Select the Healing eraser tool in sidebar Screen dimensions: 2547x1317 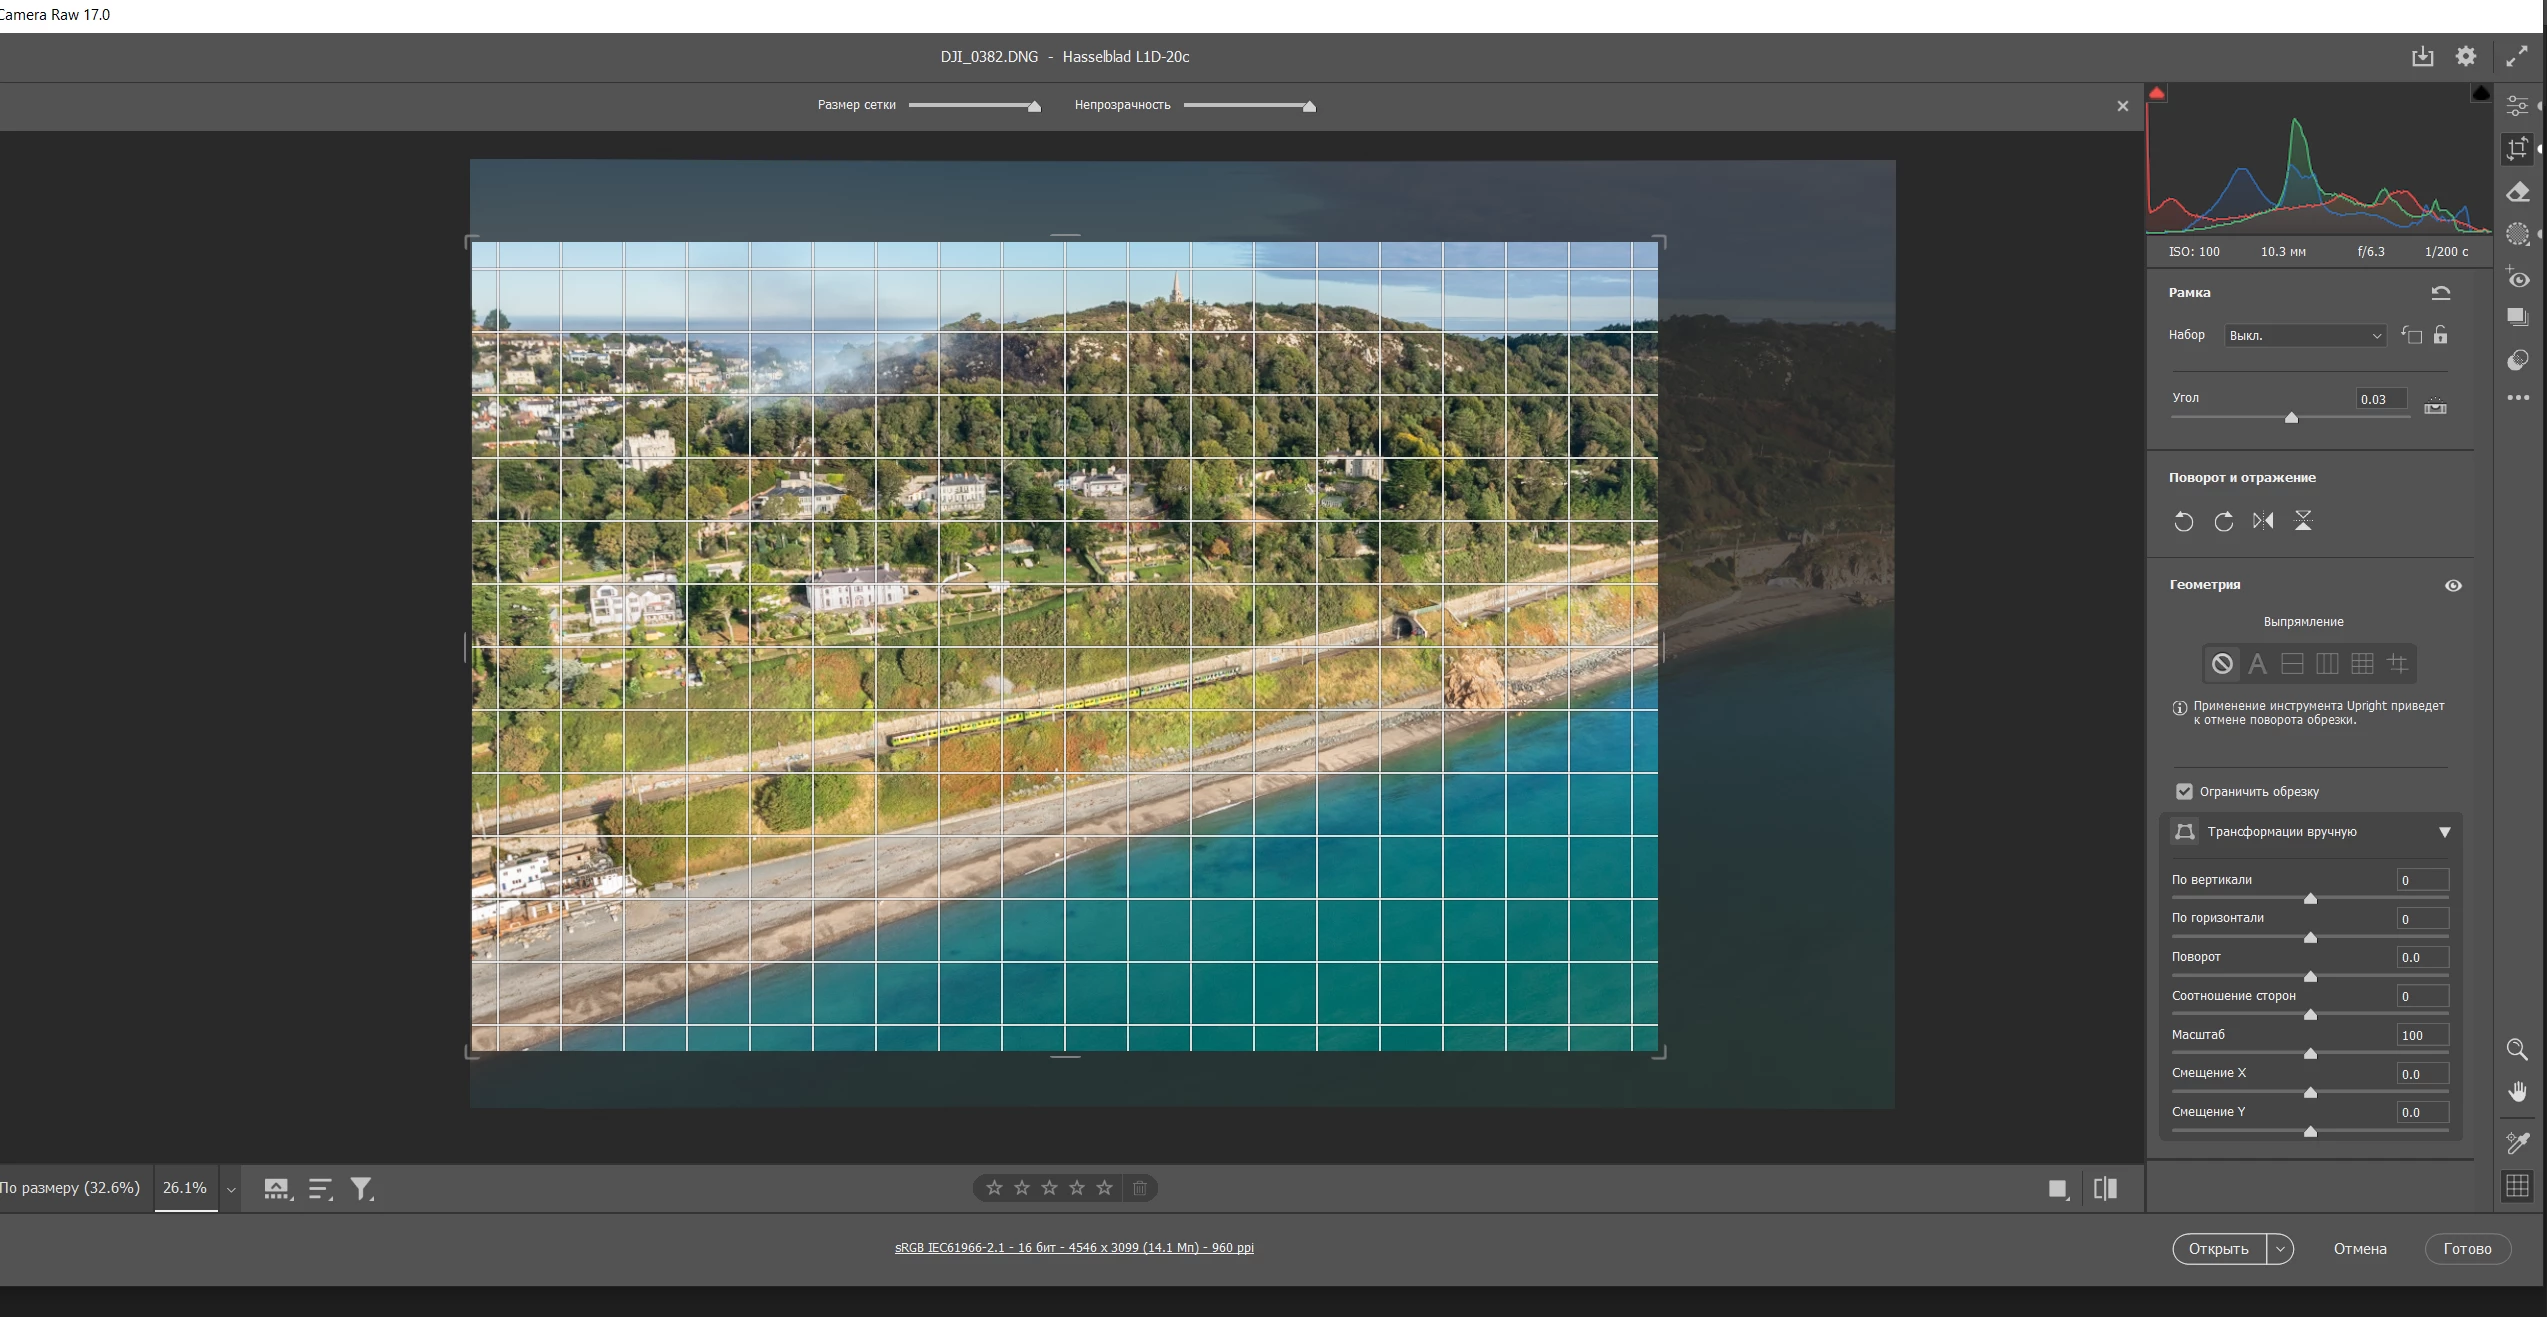click(2517, 192)
